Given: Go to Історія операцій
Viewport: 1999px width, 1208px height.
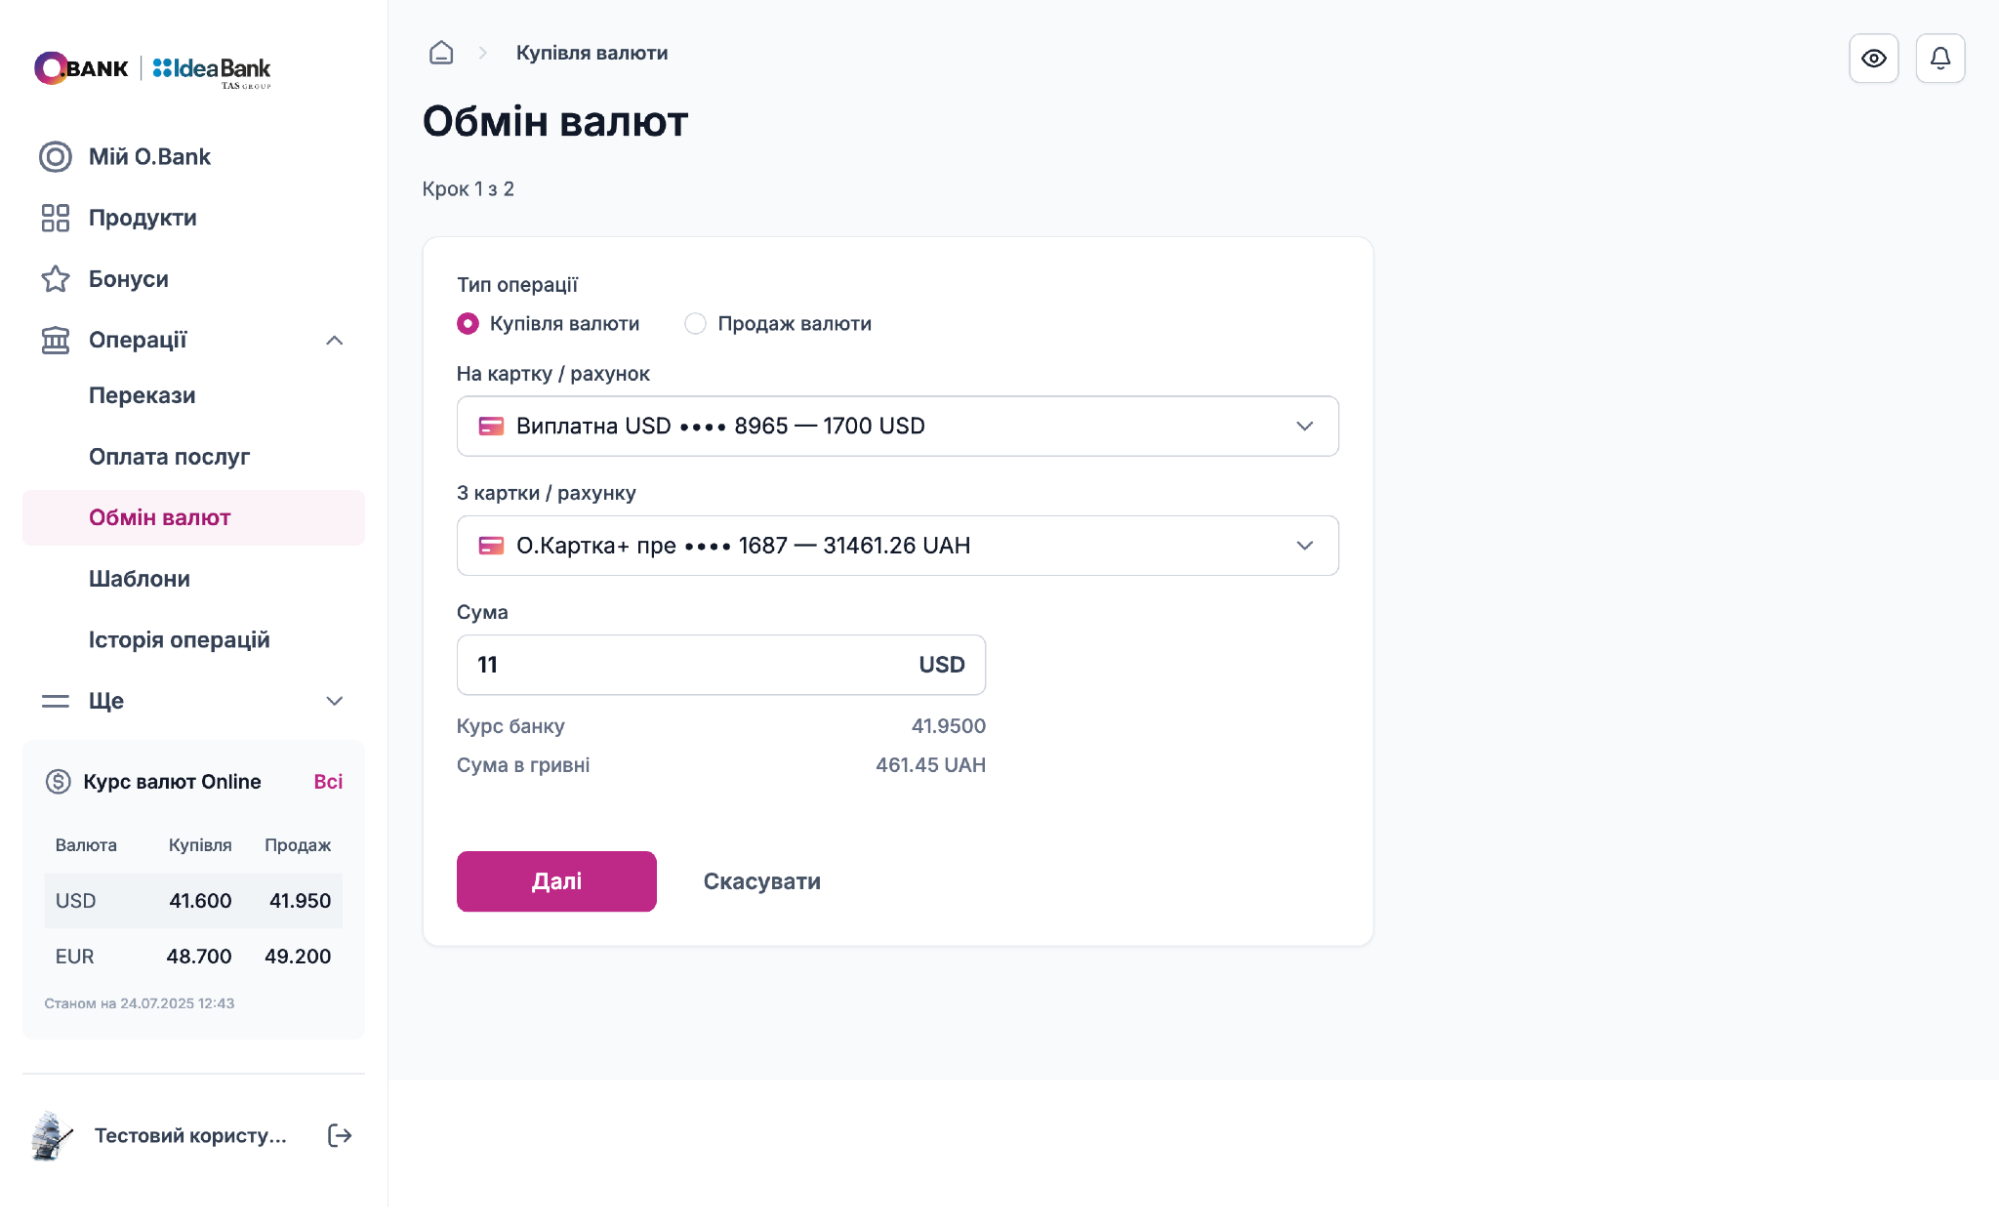Looking at the screenshot, I should coord(179,640).
